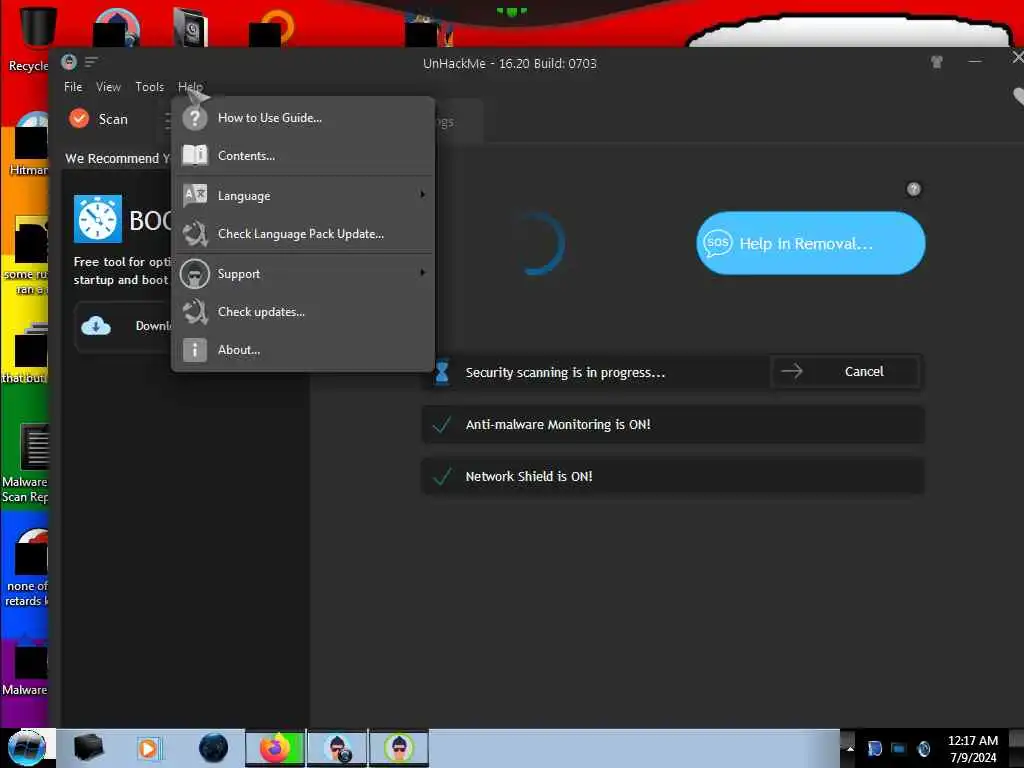The width and height of the screenshot is (1024, 768).
Task: Click the question mark guide icon
Action: (195, 118)
